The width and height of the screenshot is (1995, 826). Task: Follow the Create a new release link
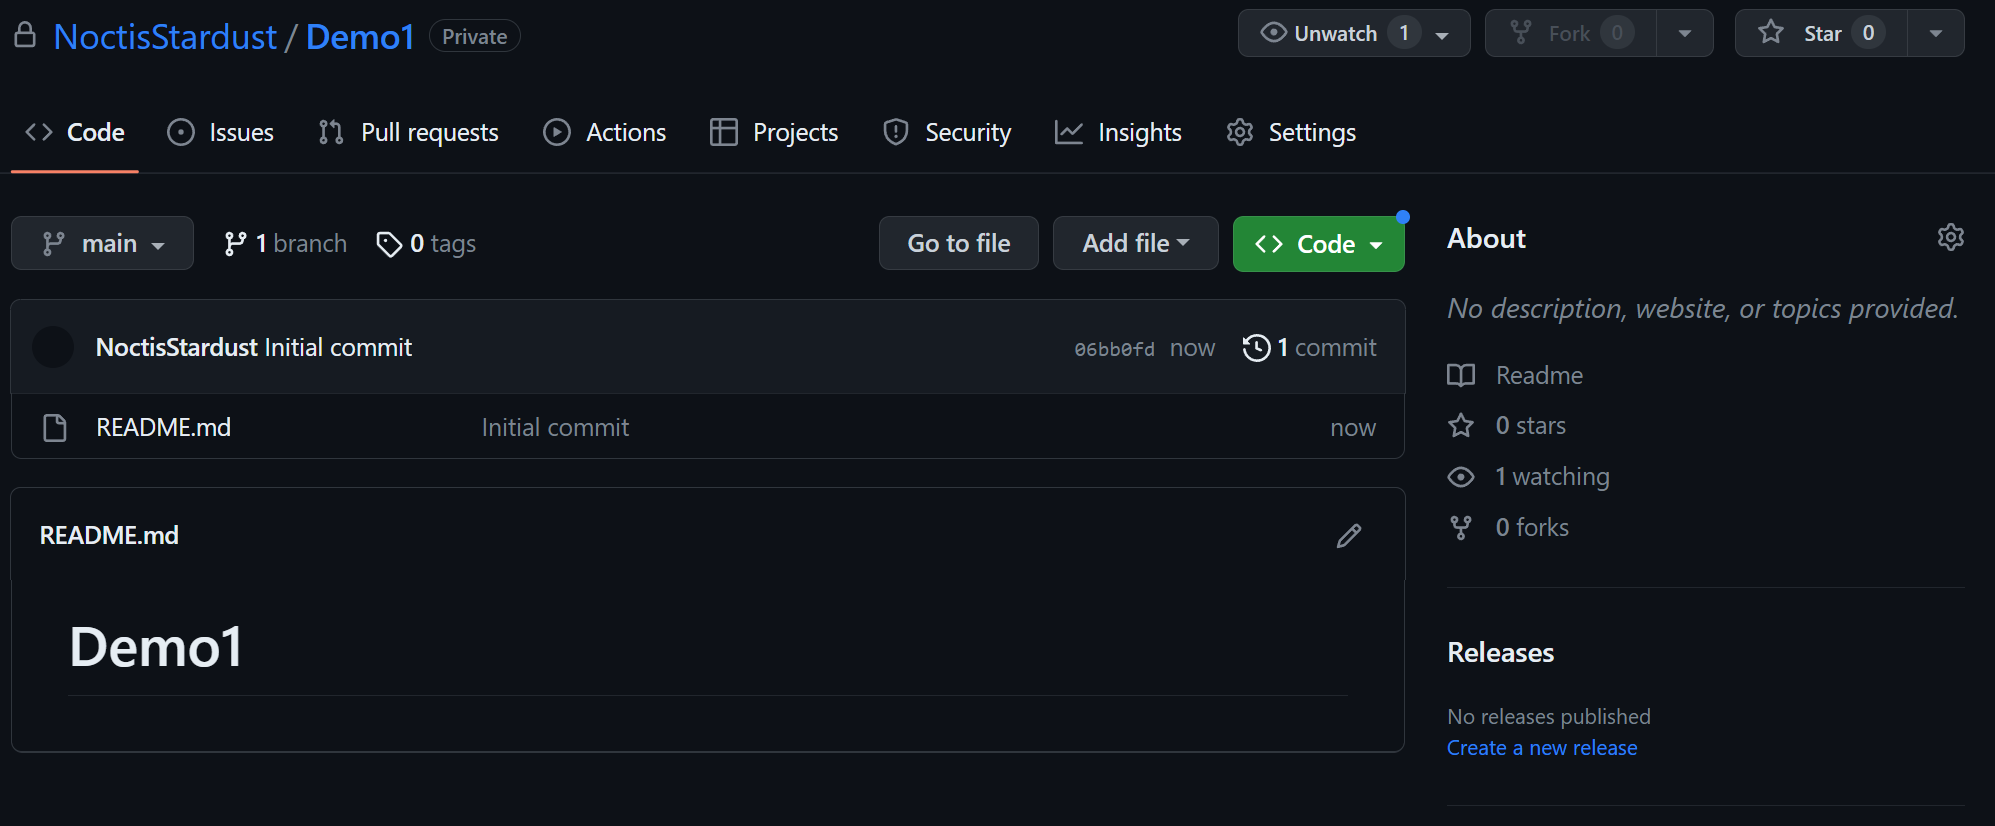coord(1541,748)
